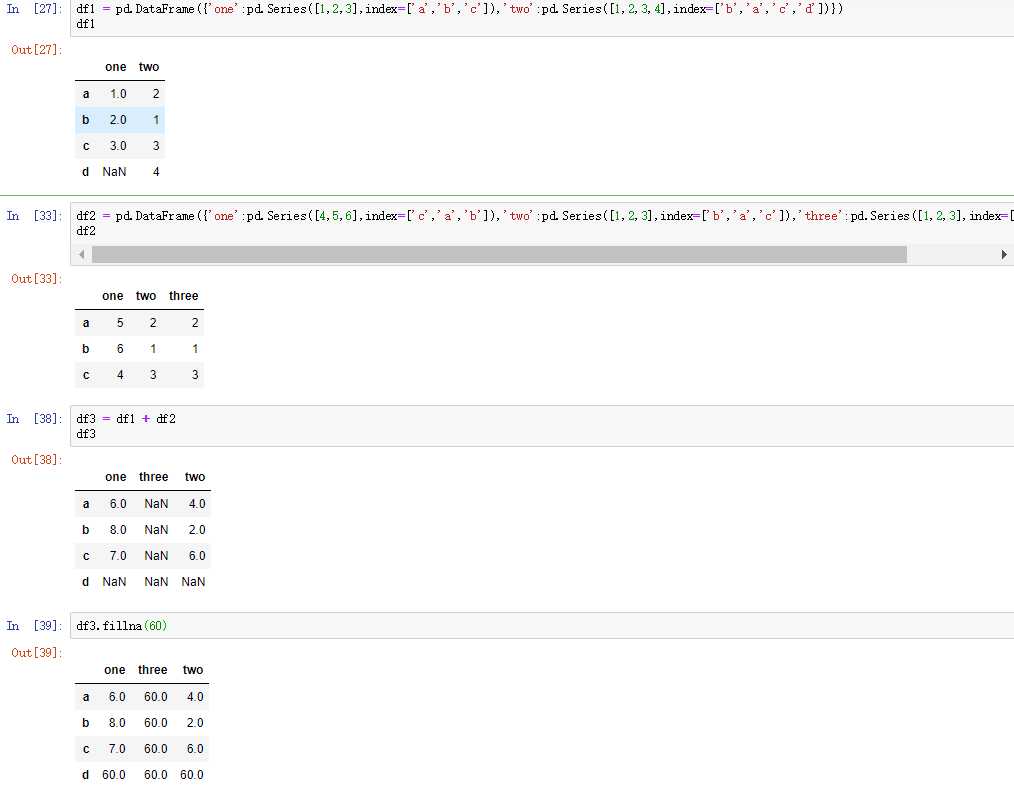Click value 8.0 in row b of Out[39]
The image size is (1014, 790).
[117, 723]
